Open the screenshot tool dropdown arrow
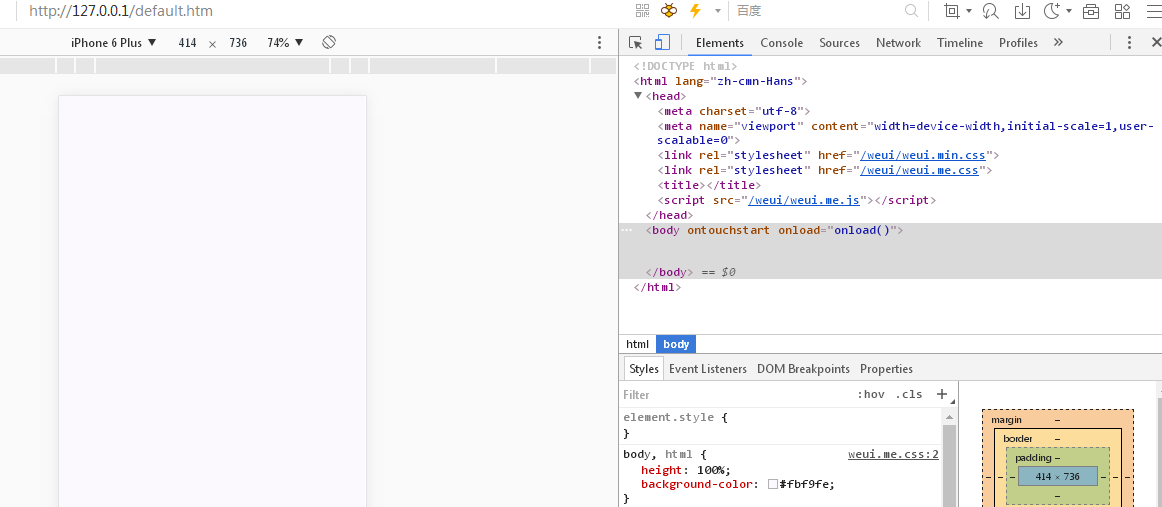 click(x=969, y=11)
